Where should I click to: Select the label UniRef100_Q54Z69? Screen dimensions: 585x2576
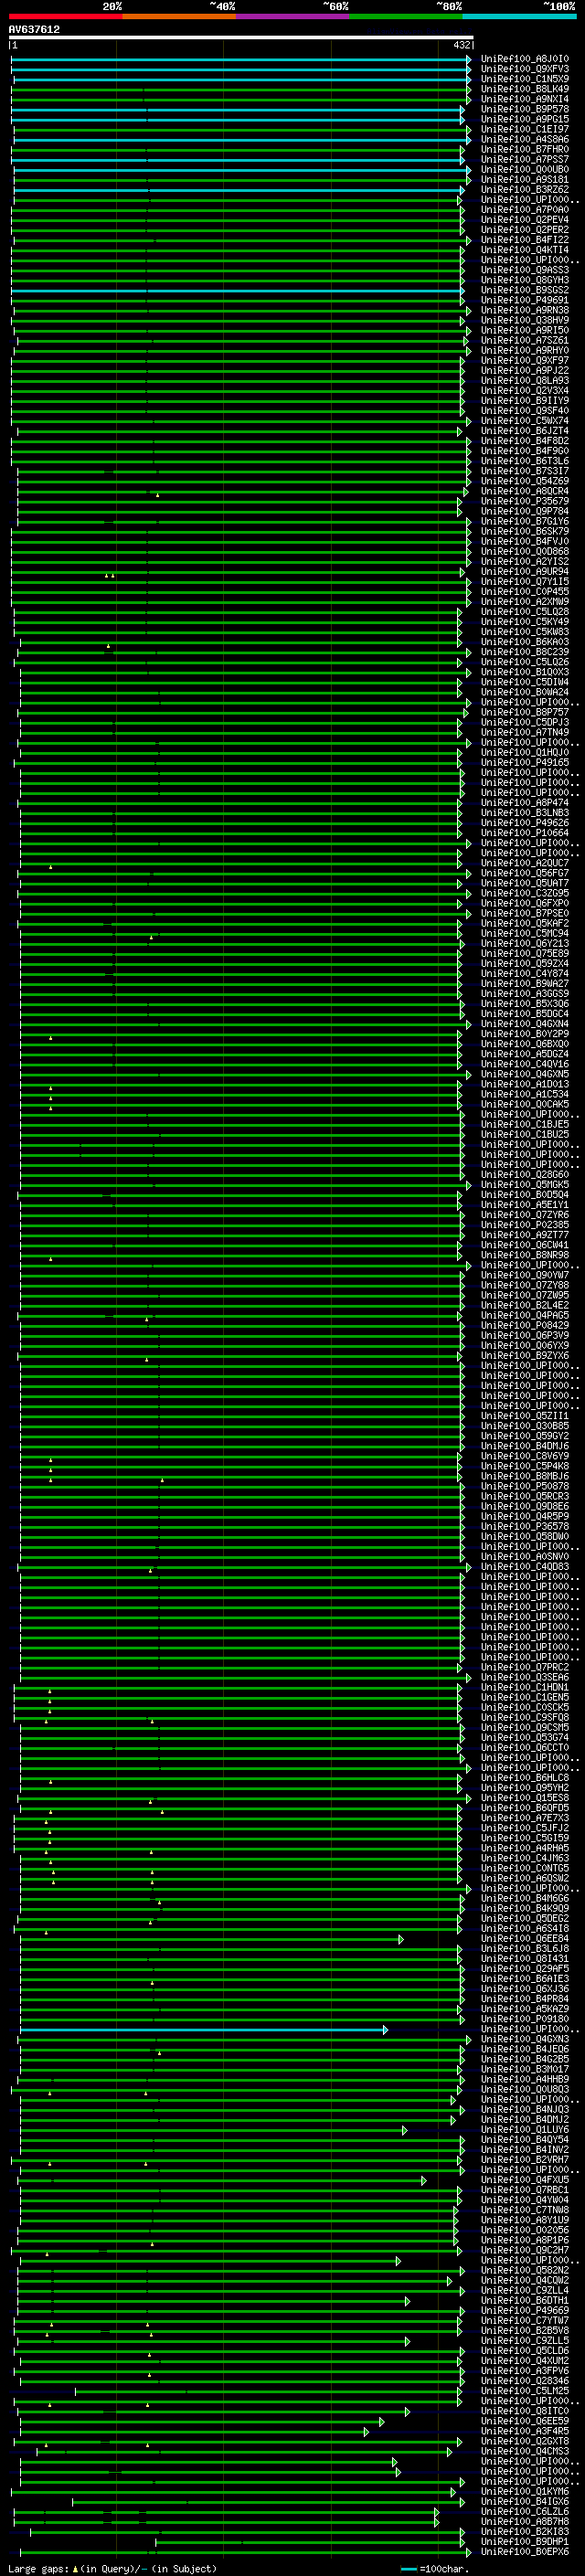[525, 481]
